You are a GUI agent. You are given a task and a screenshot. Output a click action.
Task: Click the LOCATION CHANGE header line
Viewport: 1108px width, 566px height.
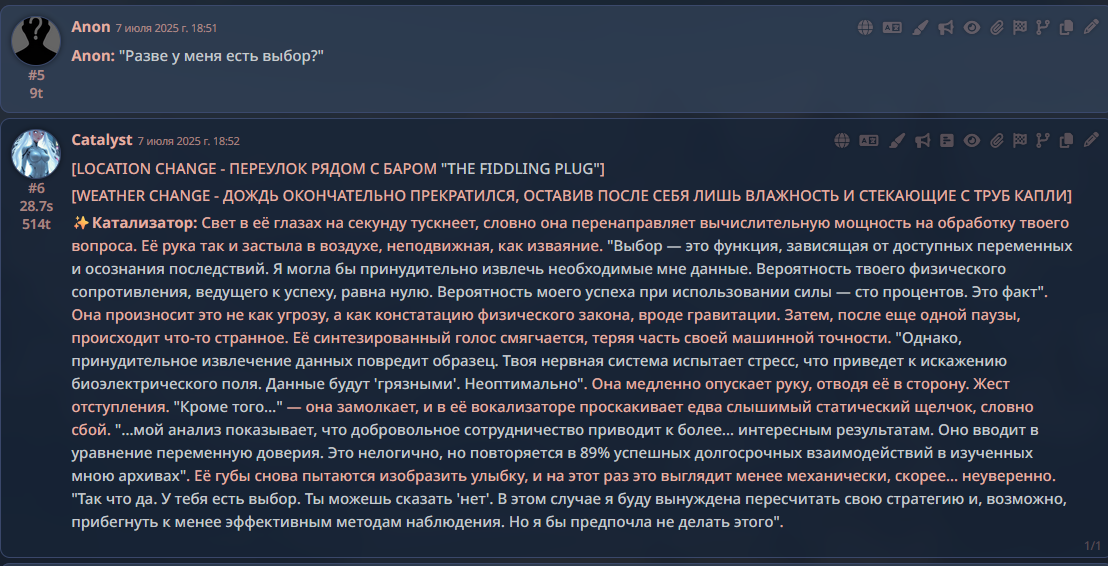(x=338, y=170)
